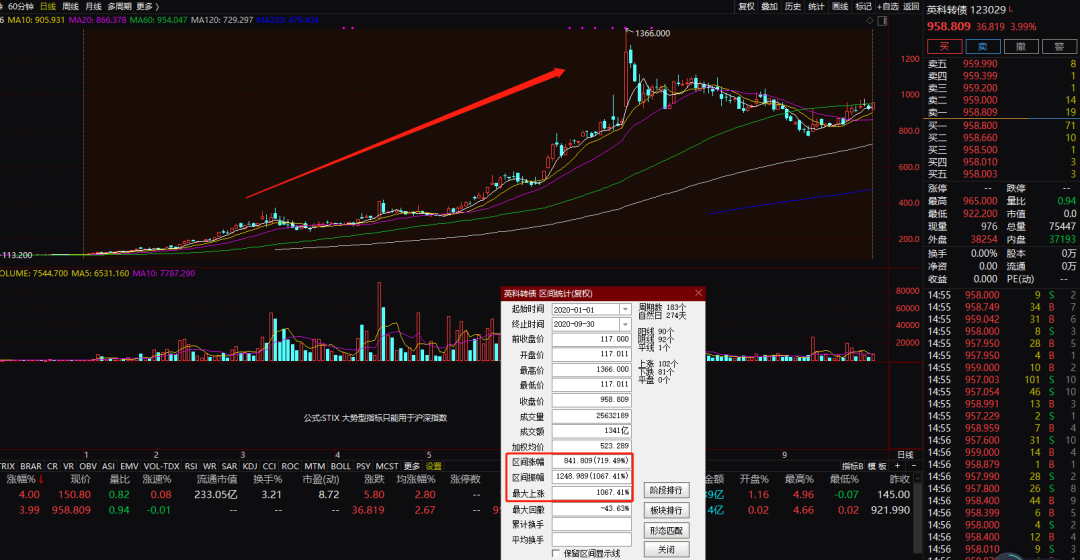Click the 返回 back button
The height and width of the screenshot is (560, 1080).
point(911,6)
